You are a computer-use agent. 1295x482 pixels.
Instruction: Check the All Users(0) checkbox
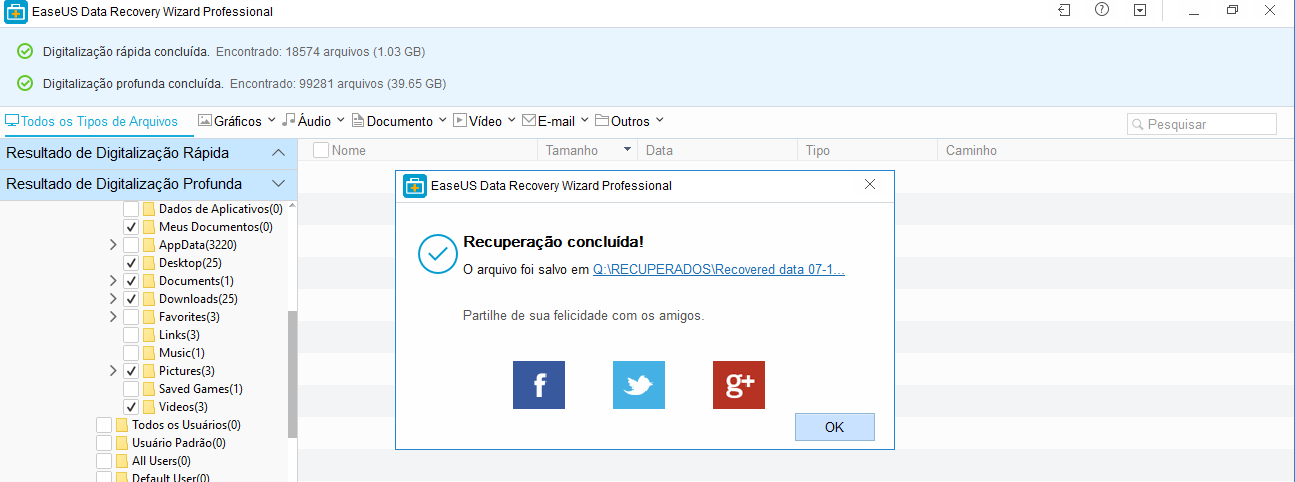pos(104,461)
